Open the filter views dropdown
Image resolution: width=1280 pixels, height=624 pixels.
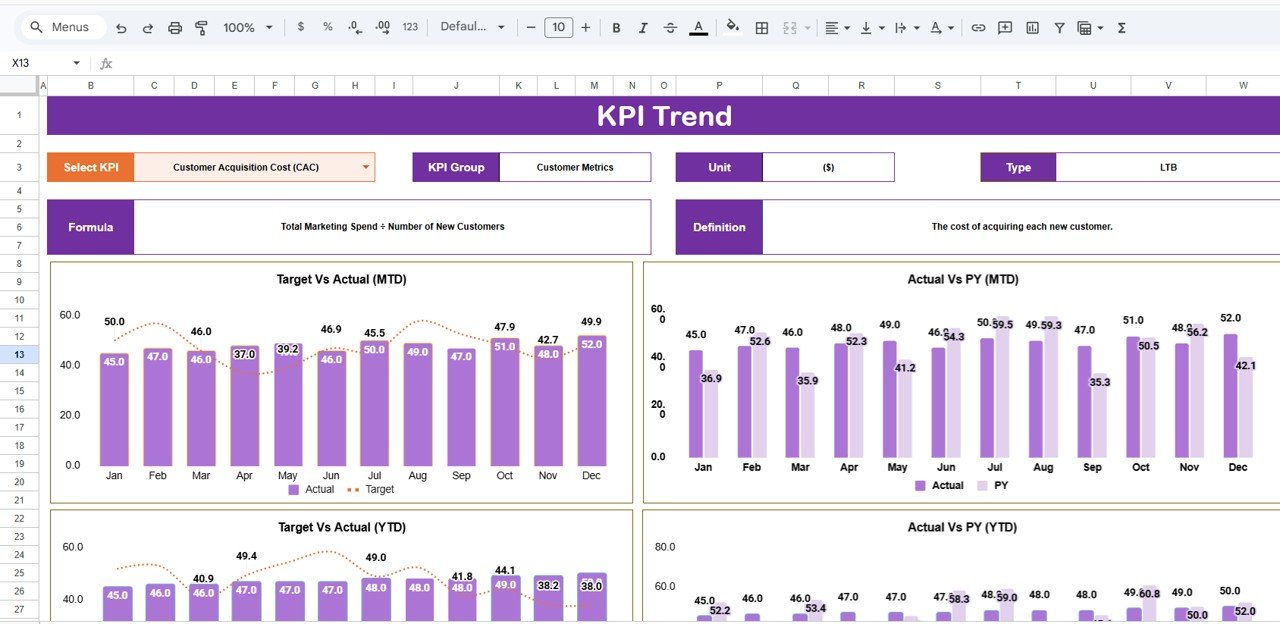pos(1090,28)
